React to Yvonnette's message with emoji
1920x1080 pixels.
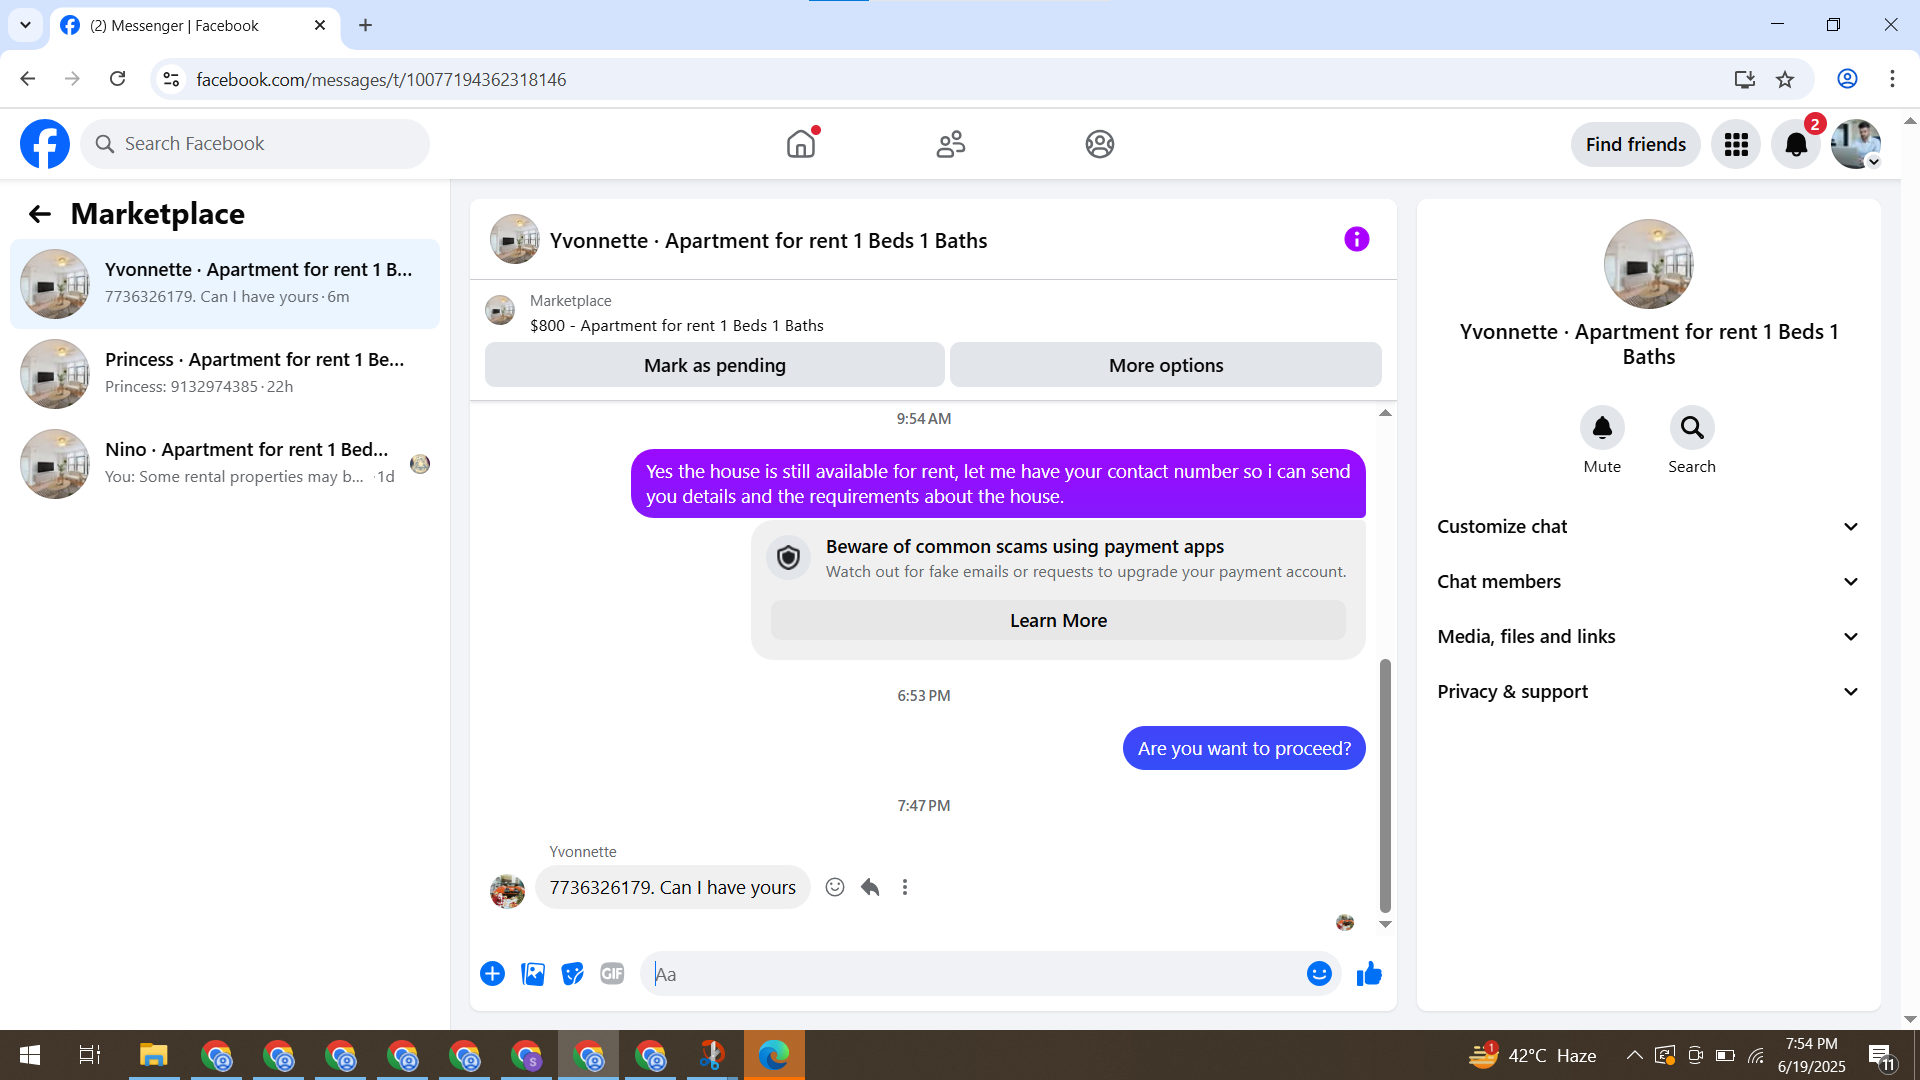835,887
